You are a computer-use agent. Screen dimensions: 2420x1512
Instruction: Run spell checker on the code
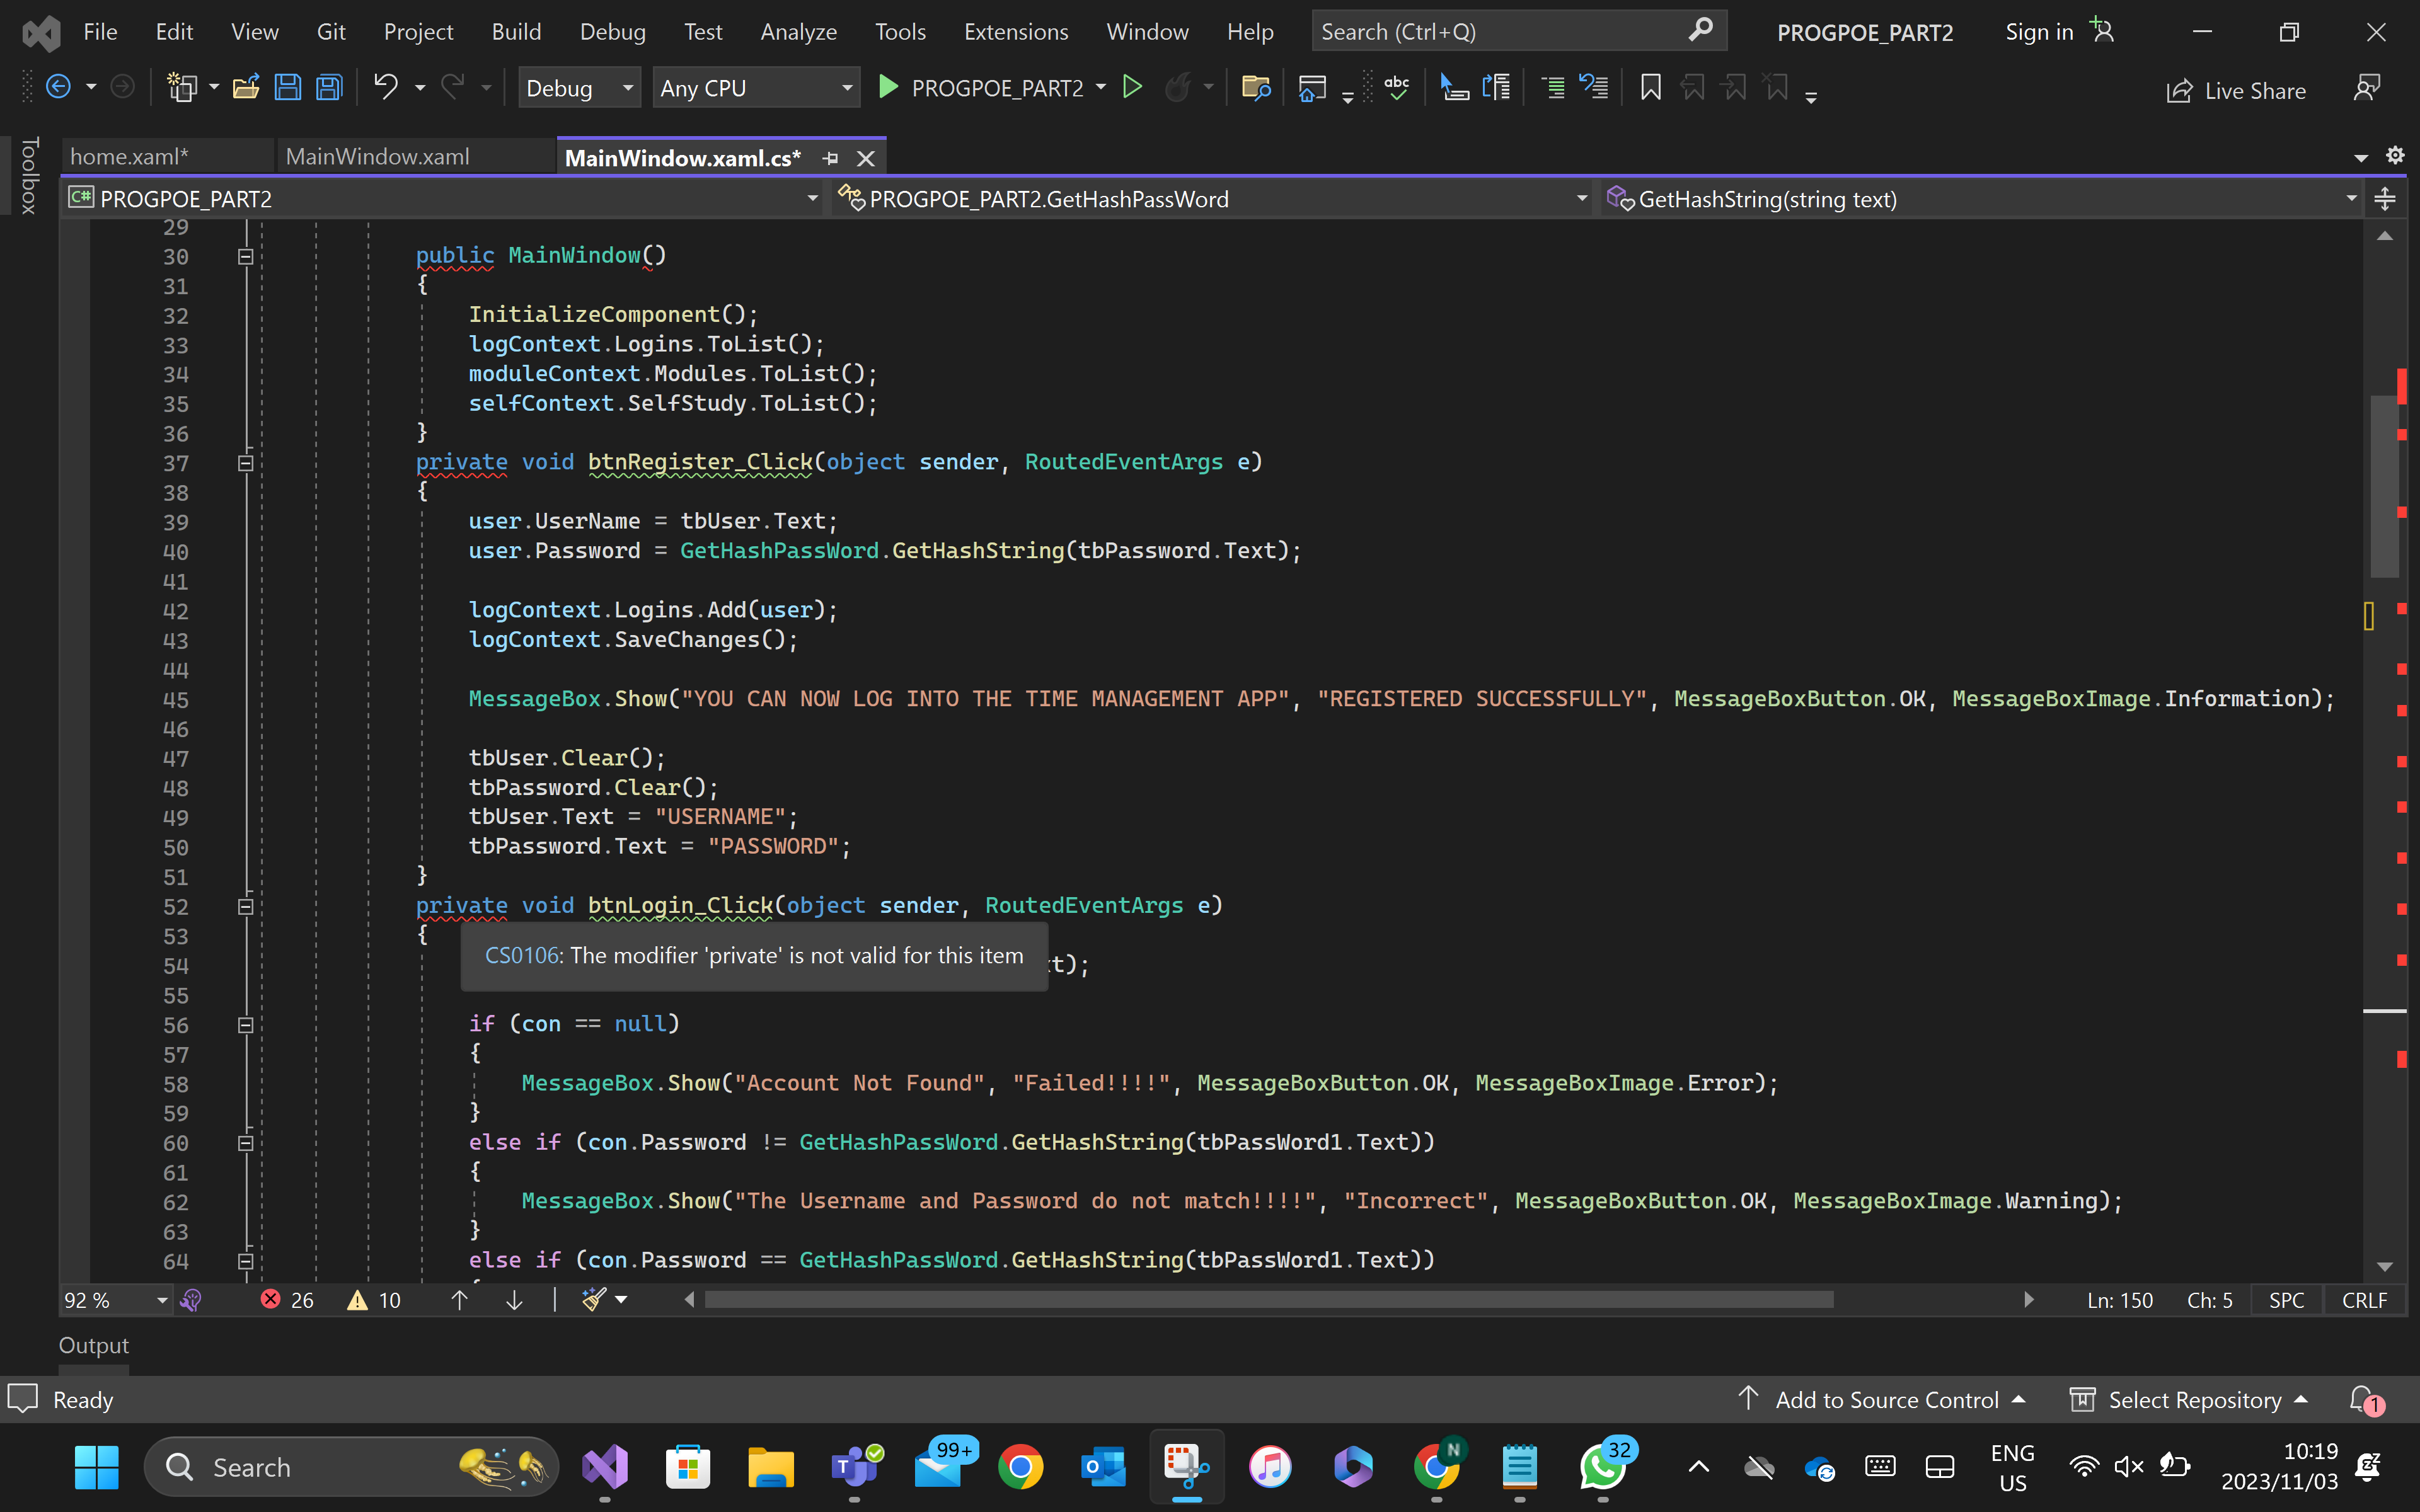point(1396,87)
